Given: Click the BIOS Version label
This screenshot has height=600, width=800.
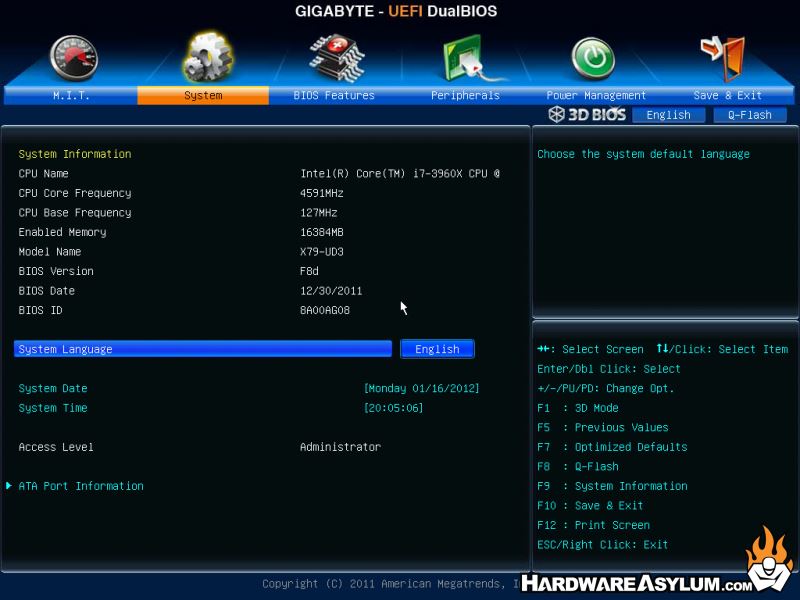Looking at the screenshot, I should [x=56, y=271].
